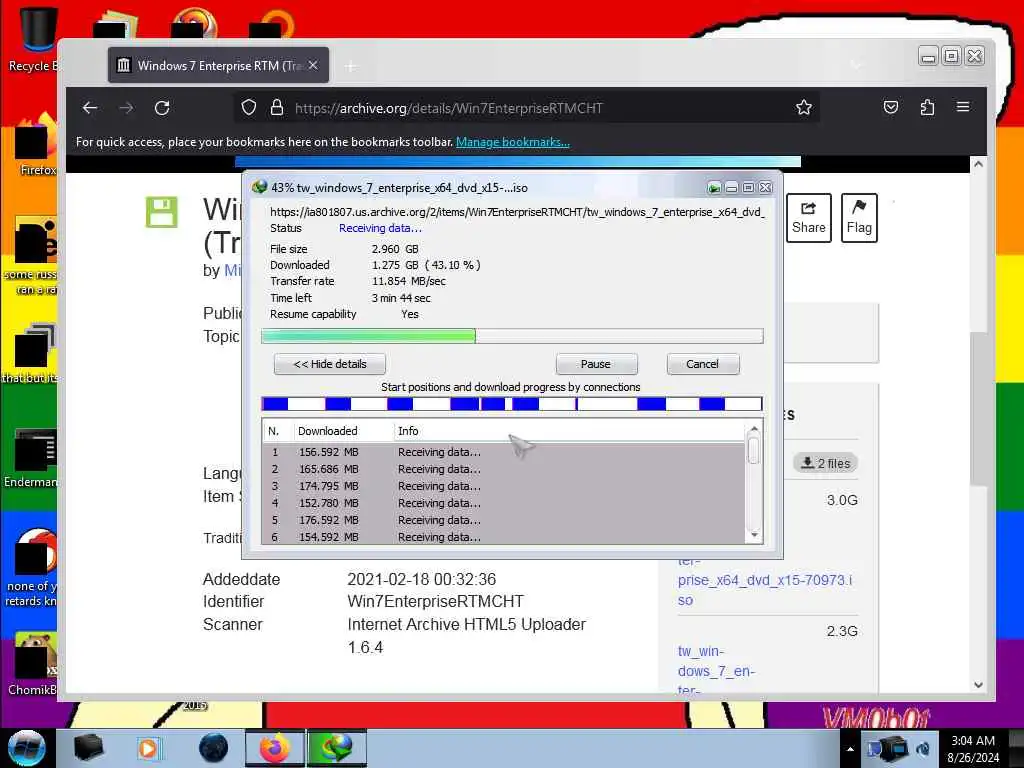
Task: Switch to Firefox on the taskbar
Action: tap(275, 748)
